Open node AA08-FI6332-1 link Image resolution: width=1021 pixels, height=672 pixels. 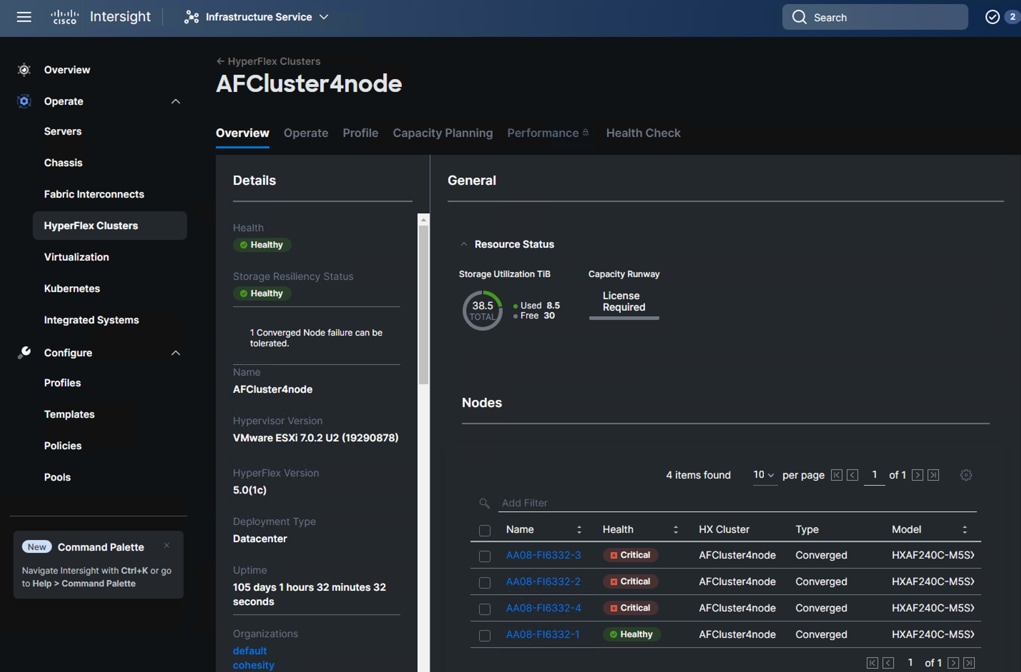pyautogui.click(x=542, y=634)
